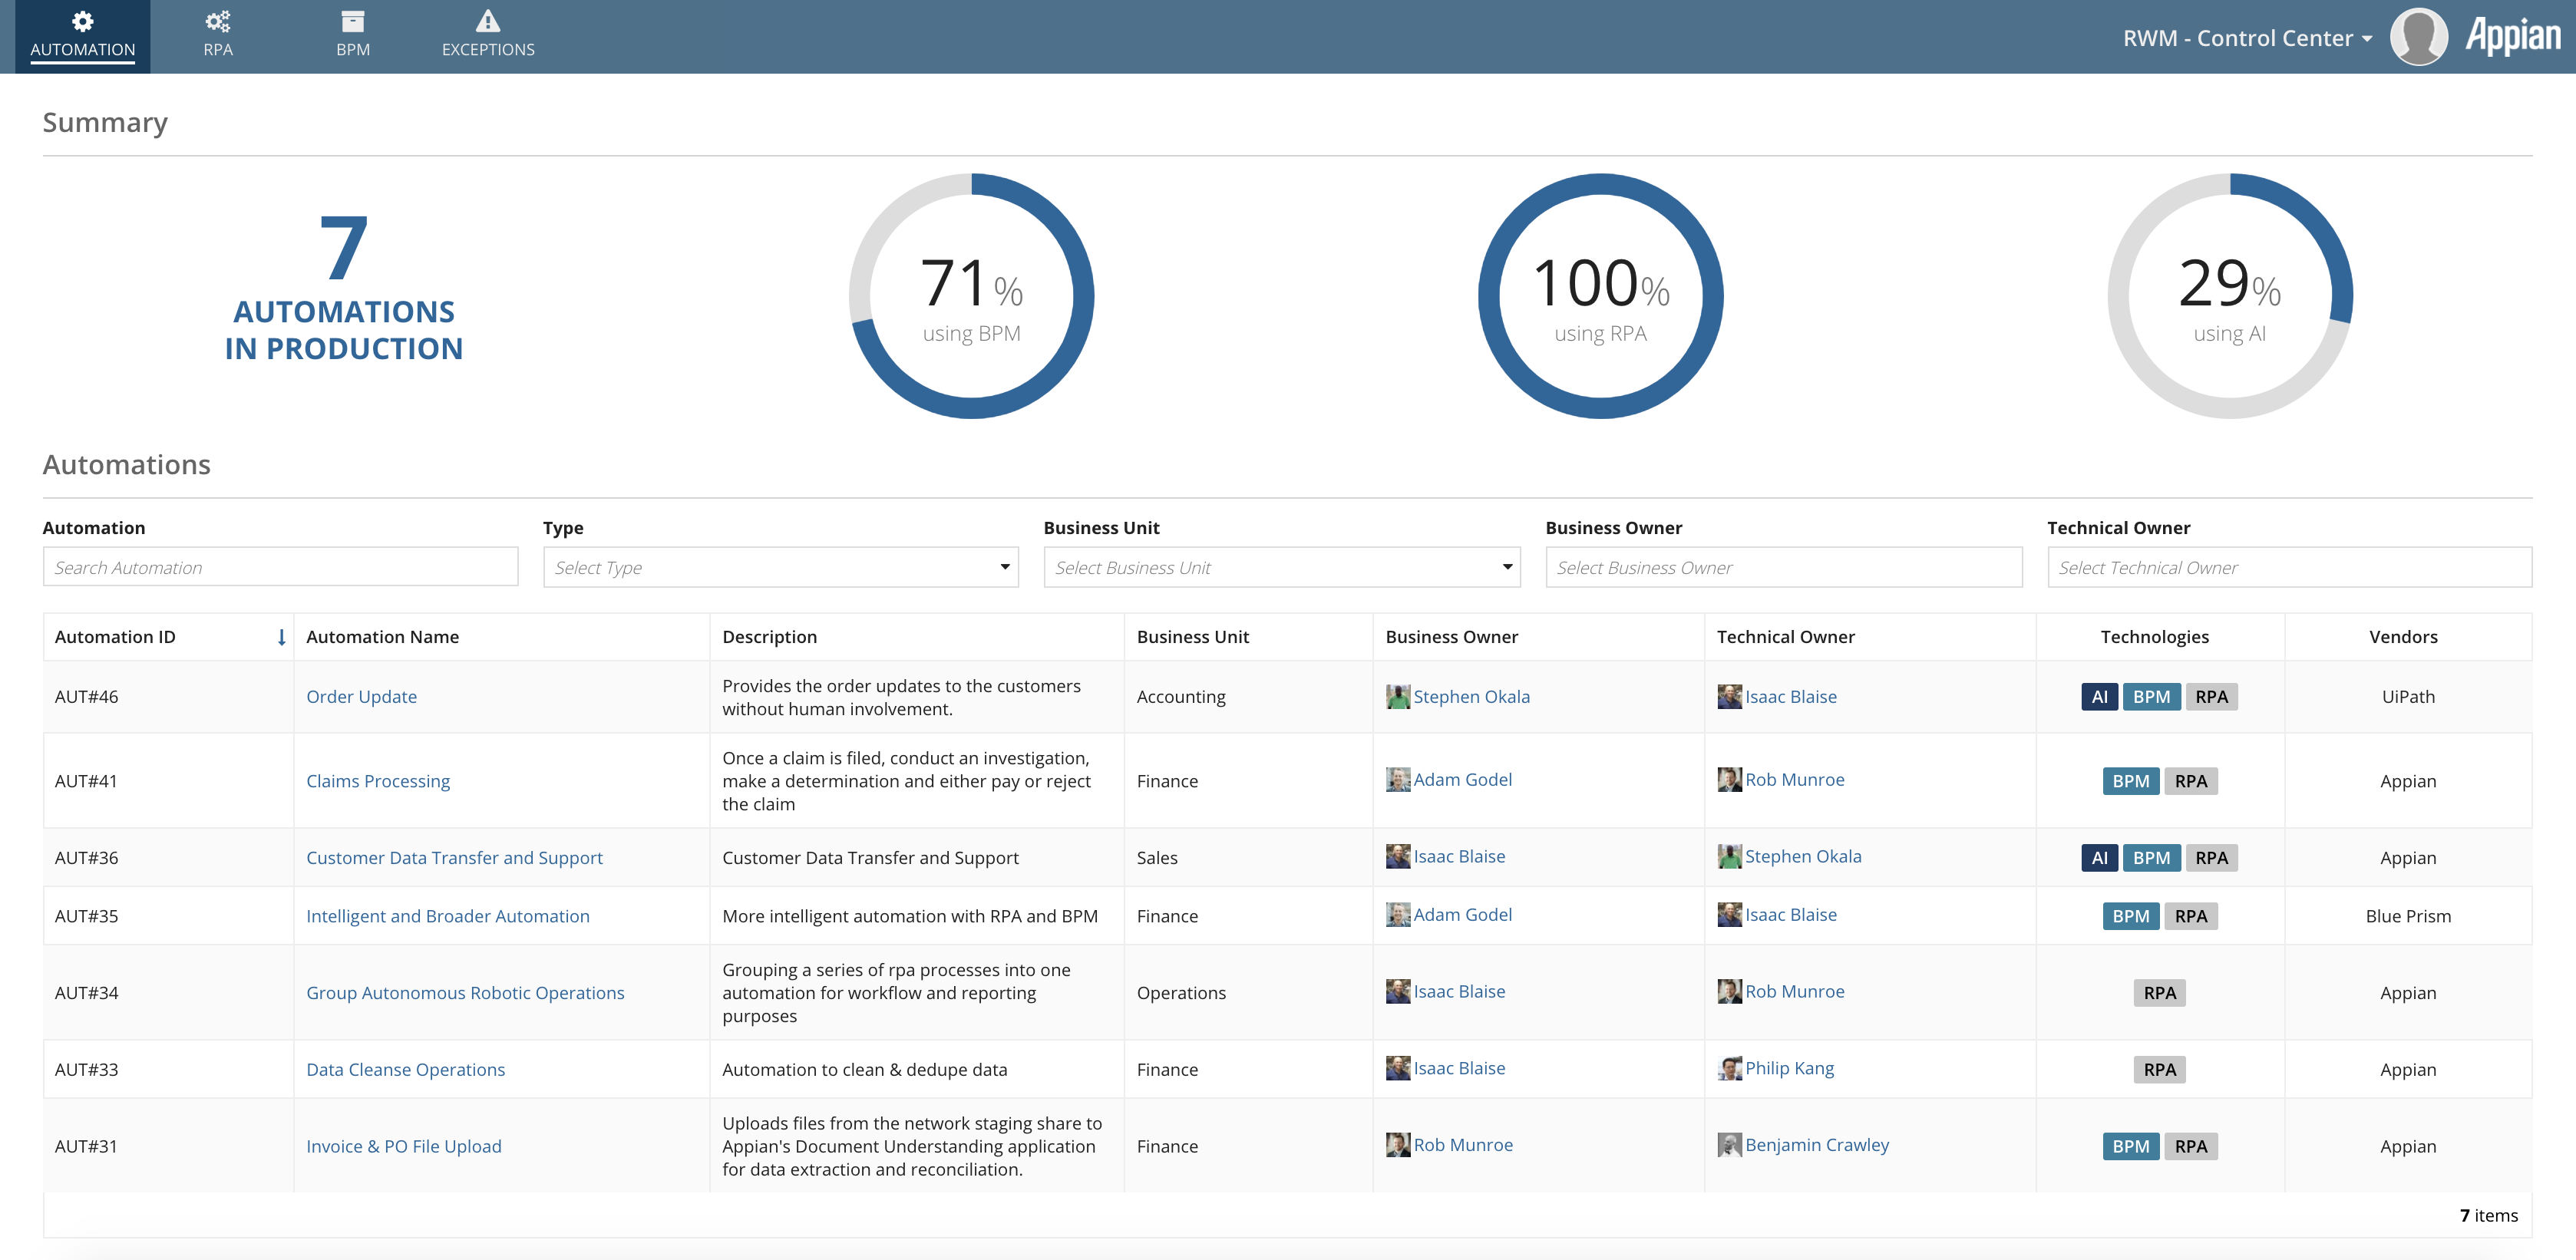Click the BPM technology tag on Order Update
2576x1260 pixels.
[2152, 697]
